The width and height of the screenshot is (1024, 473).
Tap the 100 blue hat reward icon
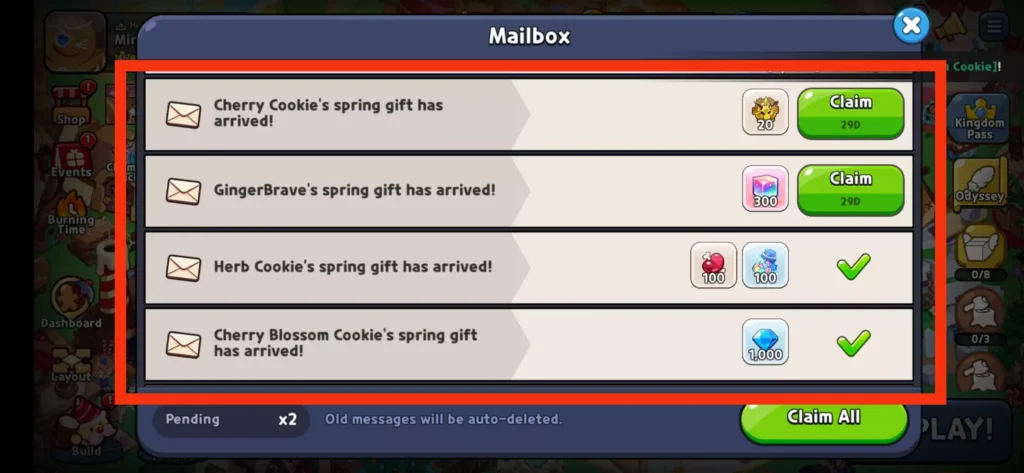[x=765, y=265]
